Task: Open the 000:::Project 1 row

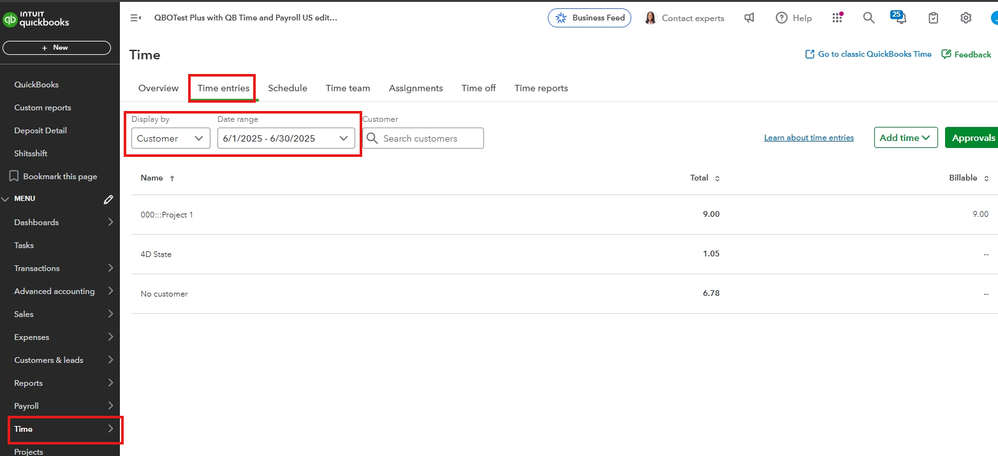Action: (565, 215)
